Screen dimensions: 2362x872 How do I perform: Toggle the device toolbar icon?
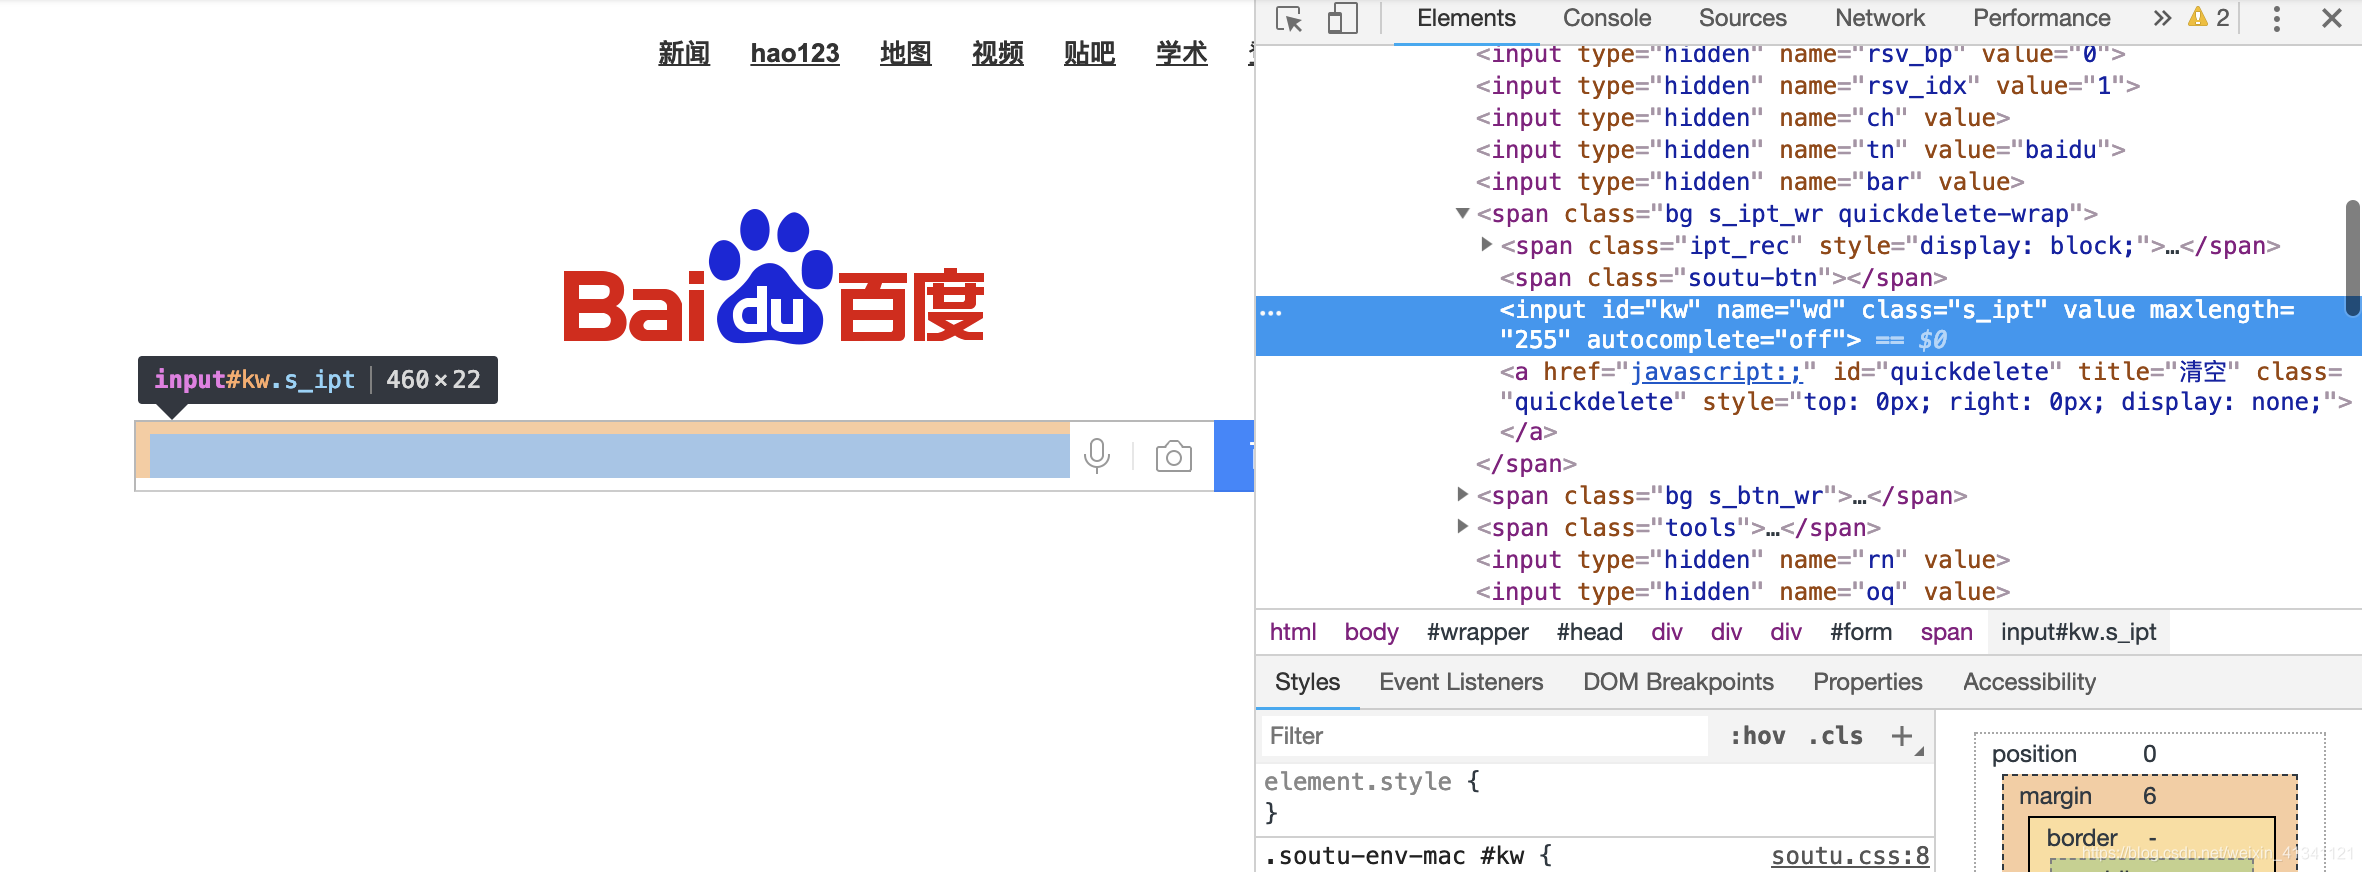tap(1342, 19)
